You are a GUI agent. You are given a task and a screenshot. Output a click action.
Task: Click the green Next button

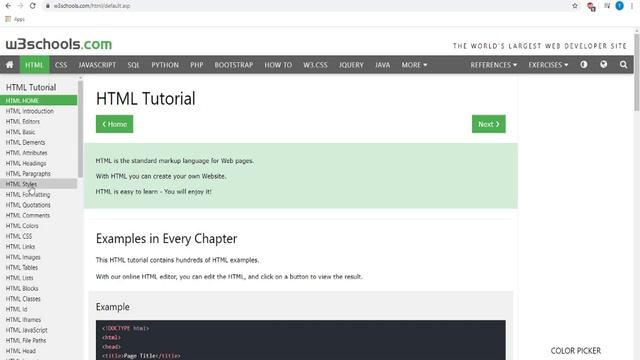pyautogui.click(x=489, y=124)
